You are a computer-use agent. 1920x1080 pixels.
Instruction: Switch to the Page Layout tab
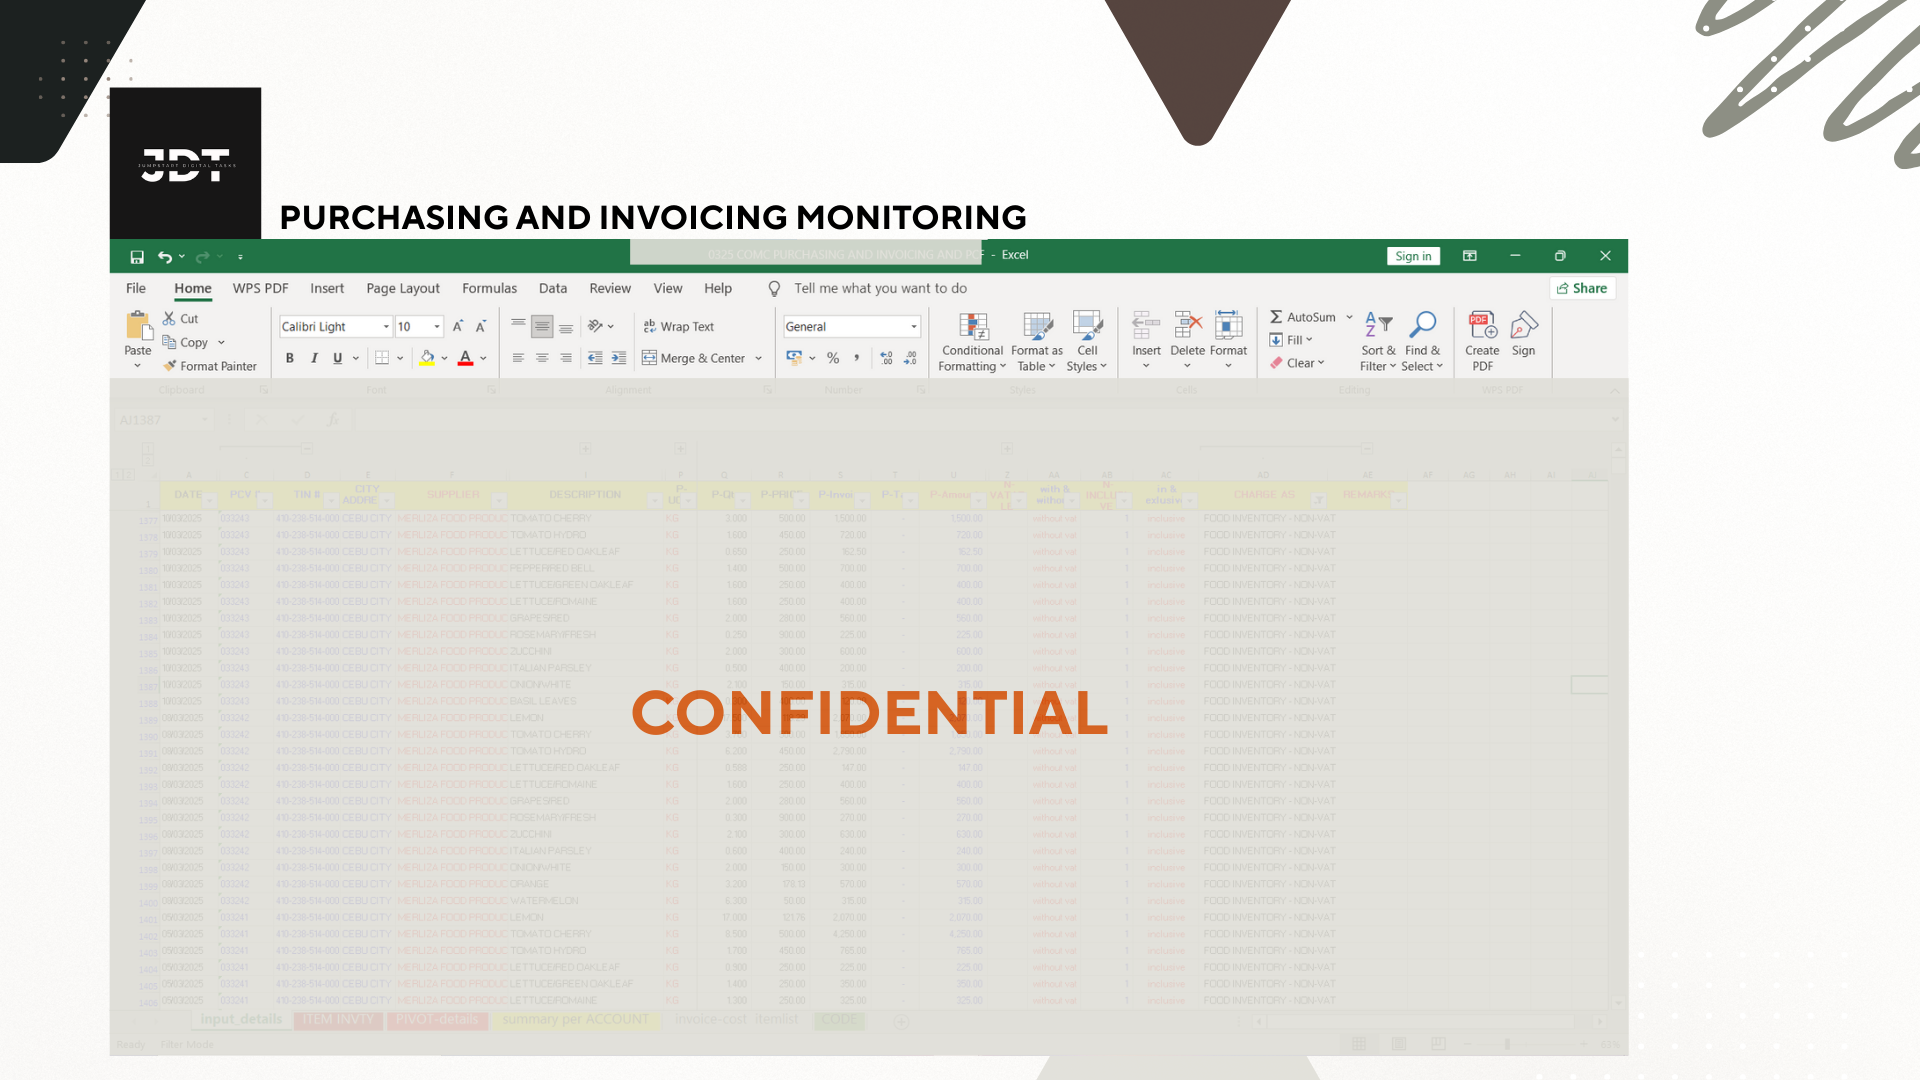point(403,289)
